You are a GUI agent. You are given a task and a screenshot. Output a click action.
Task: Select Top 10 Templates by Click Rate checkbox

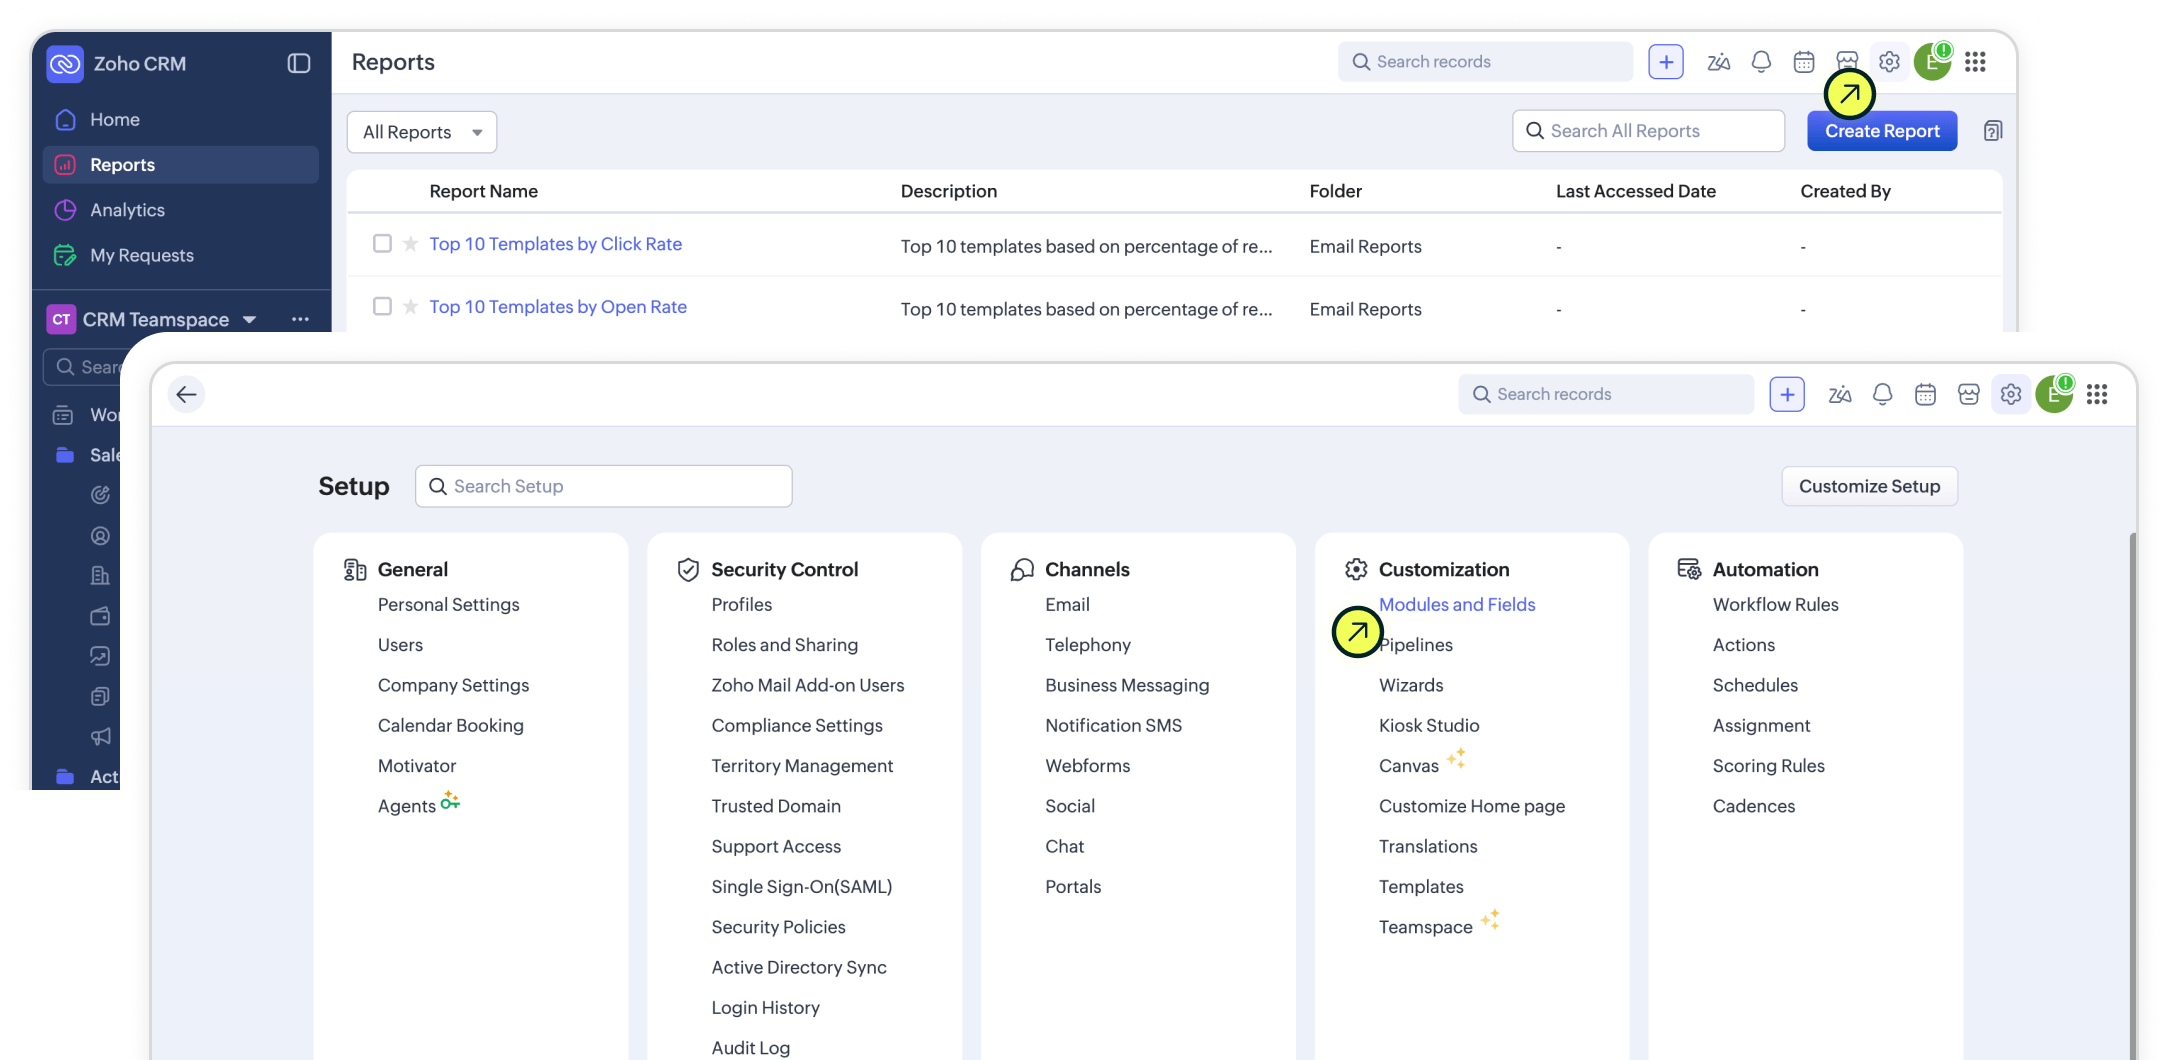(x=382, y=243)
